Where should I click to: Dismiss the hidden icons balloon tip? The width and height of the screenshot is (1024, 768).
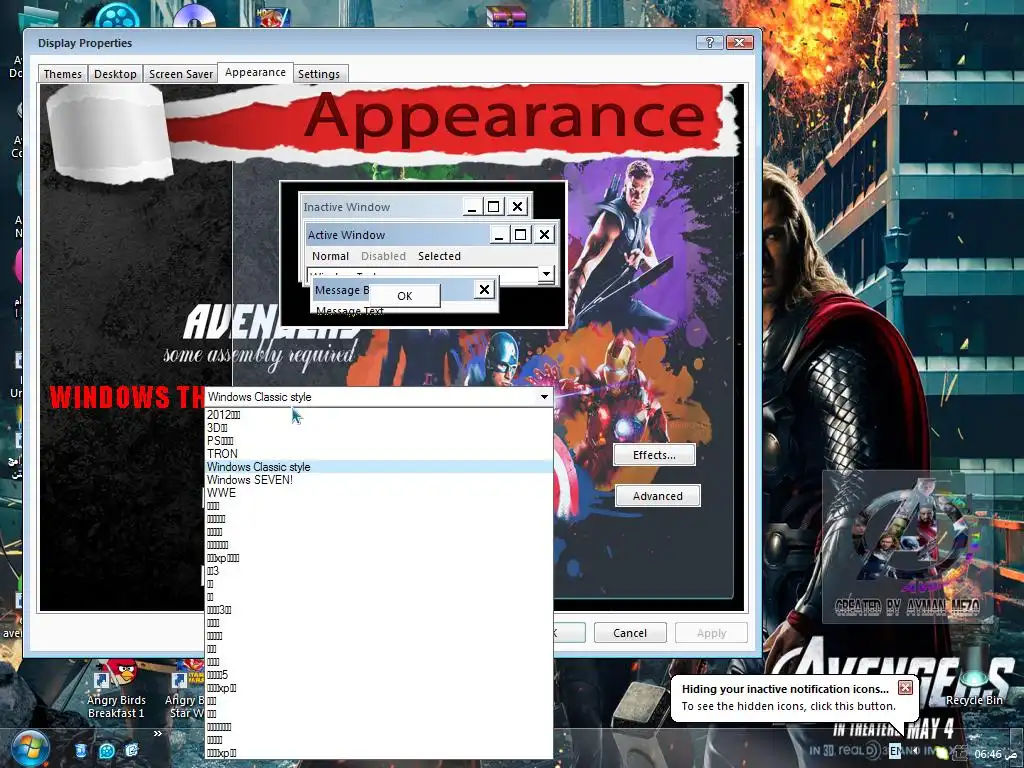pos(905,688)
